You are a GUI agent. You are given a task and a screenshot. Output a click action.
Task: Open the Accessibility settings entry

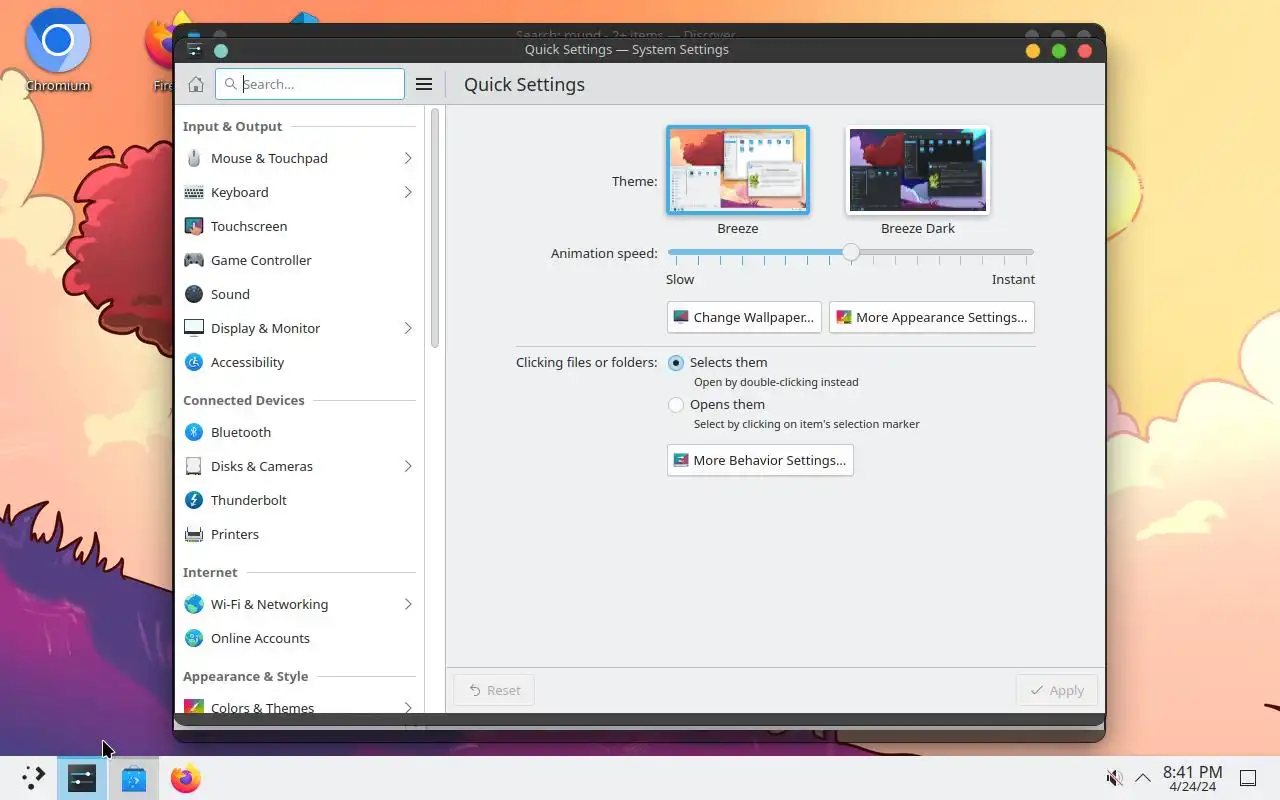point(299,362)
